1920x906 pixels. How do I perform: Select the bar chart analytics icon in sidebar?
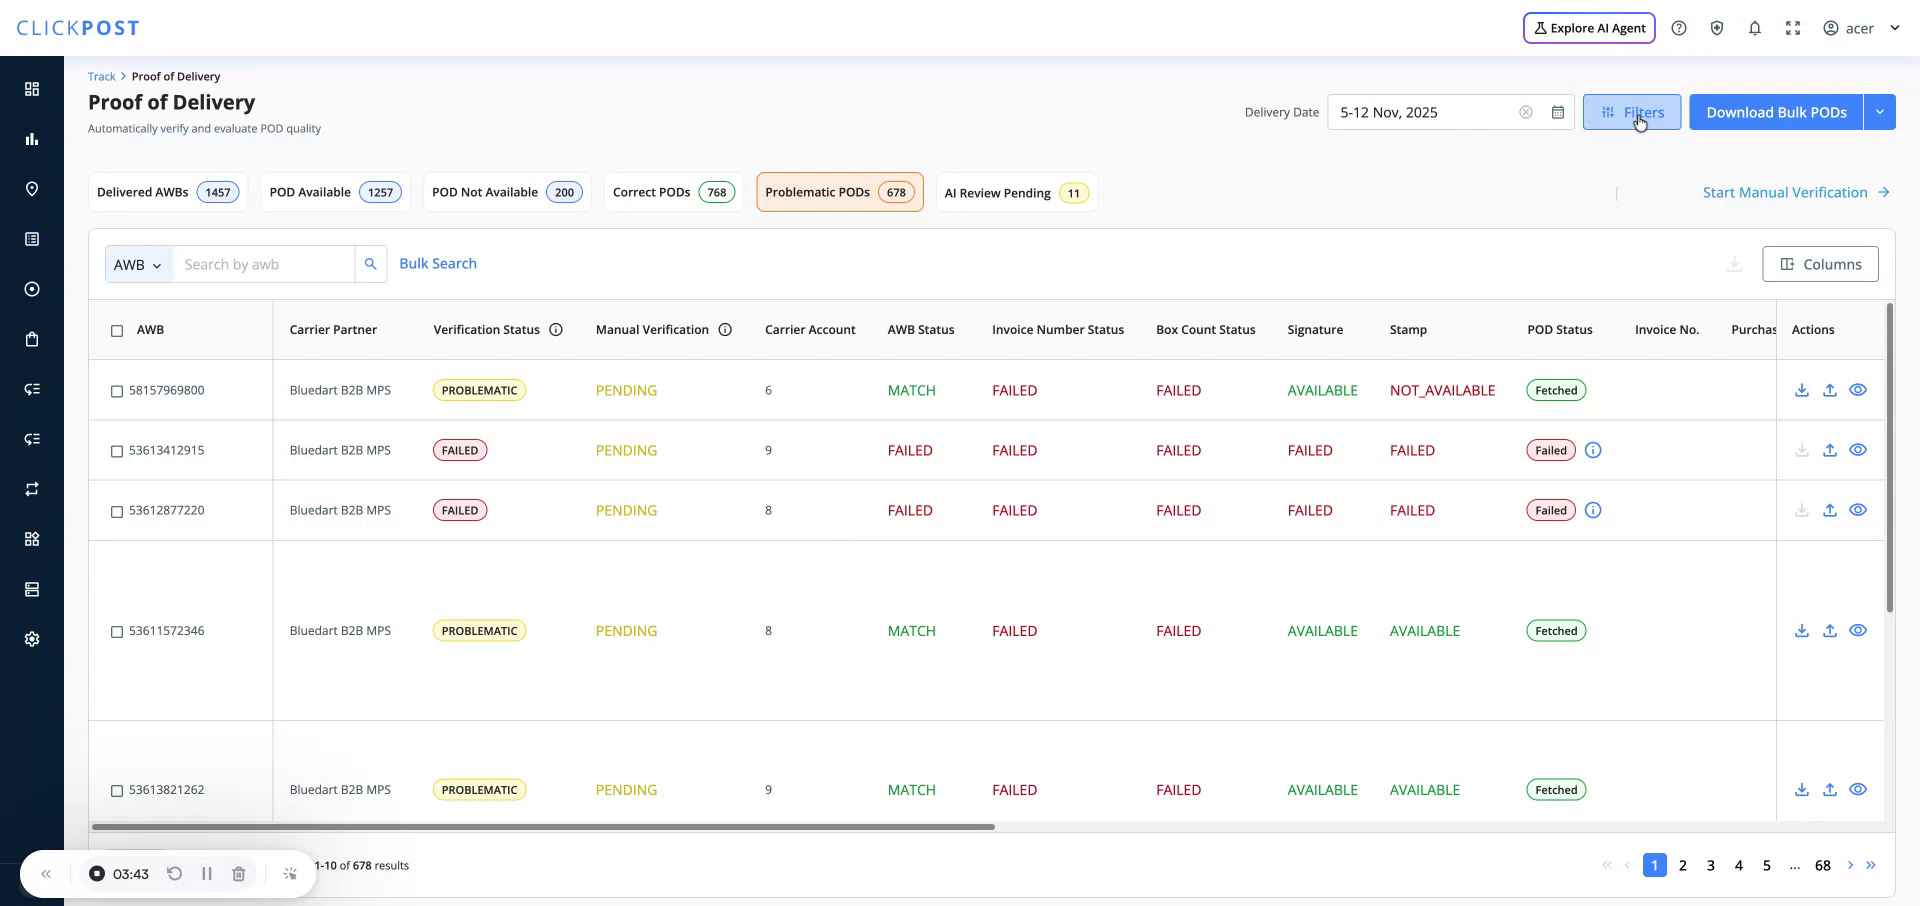point(32,139)
